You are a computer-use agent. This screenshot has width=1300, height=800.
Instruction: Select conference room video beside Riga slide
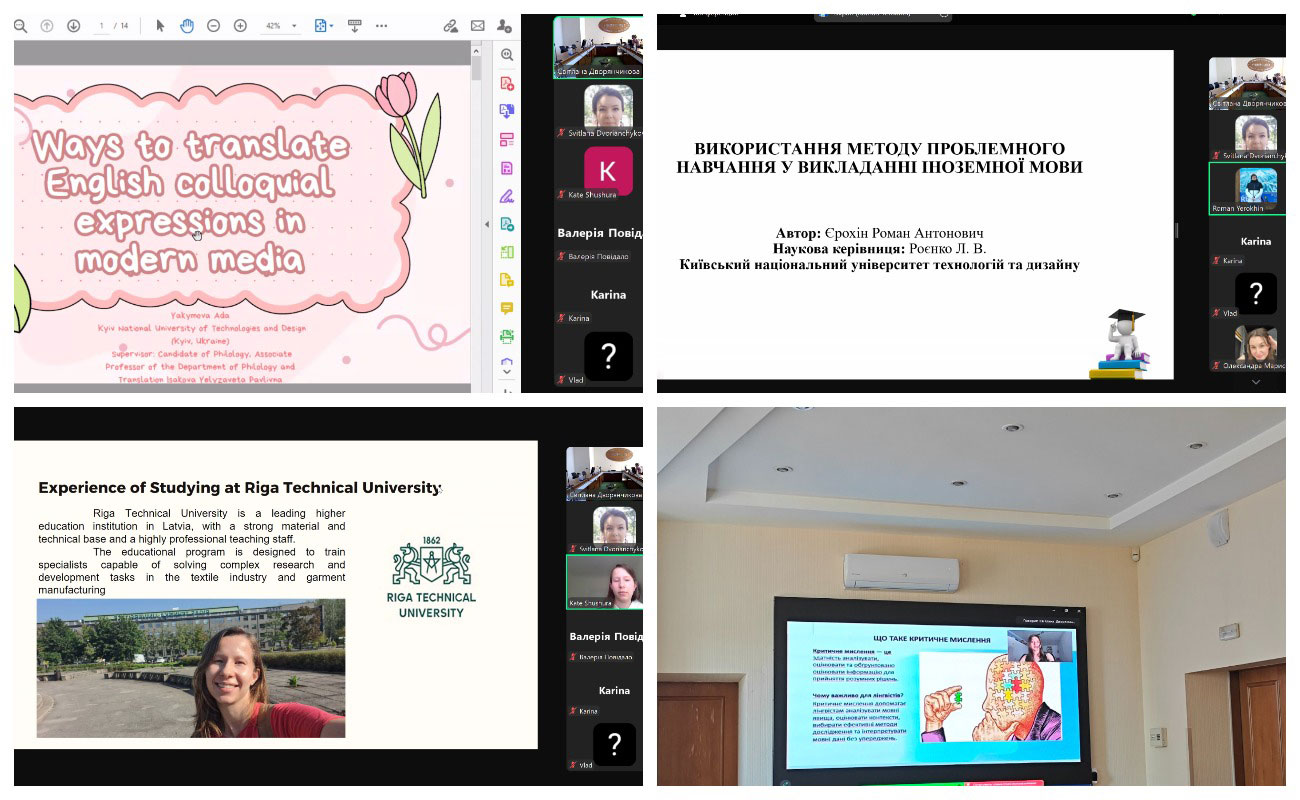[604, 473]
